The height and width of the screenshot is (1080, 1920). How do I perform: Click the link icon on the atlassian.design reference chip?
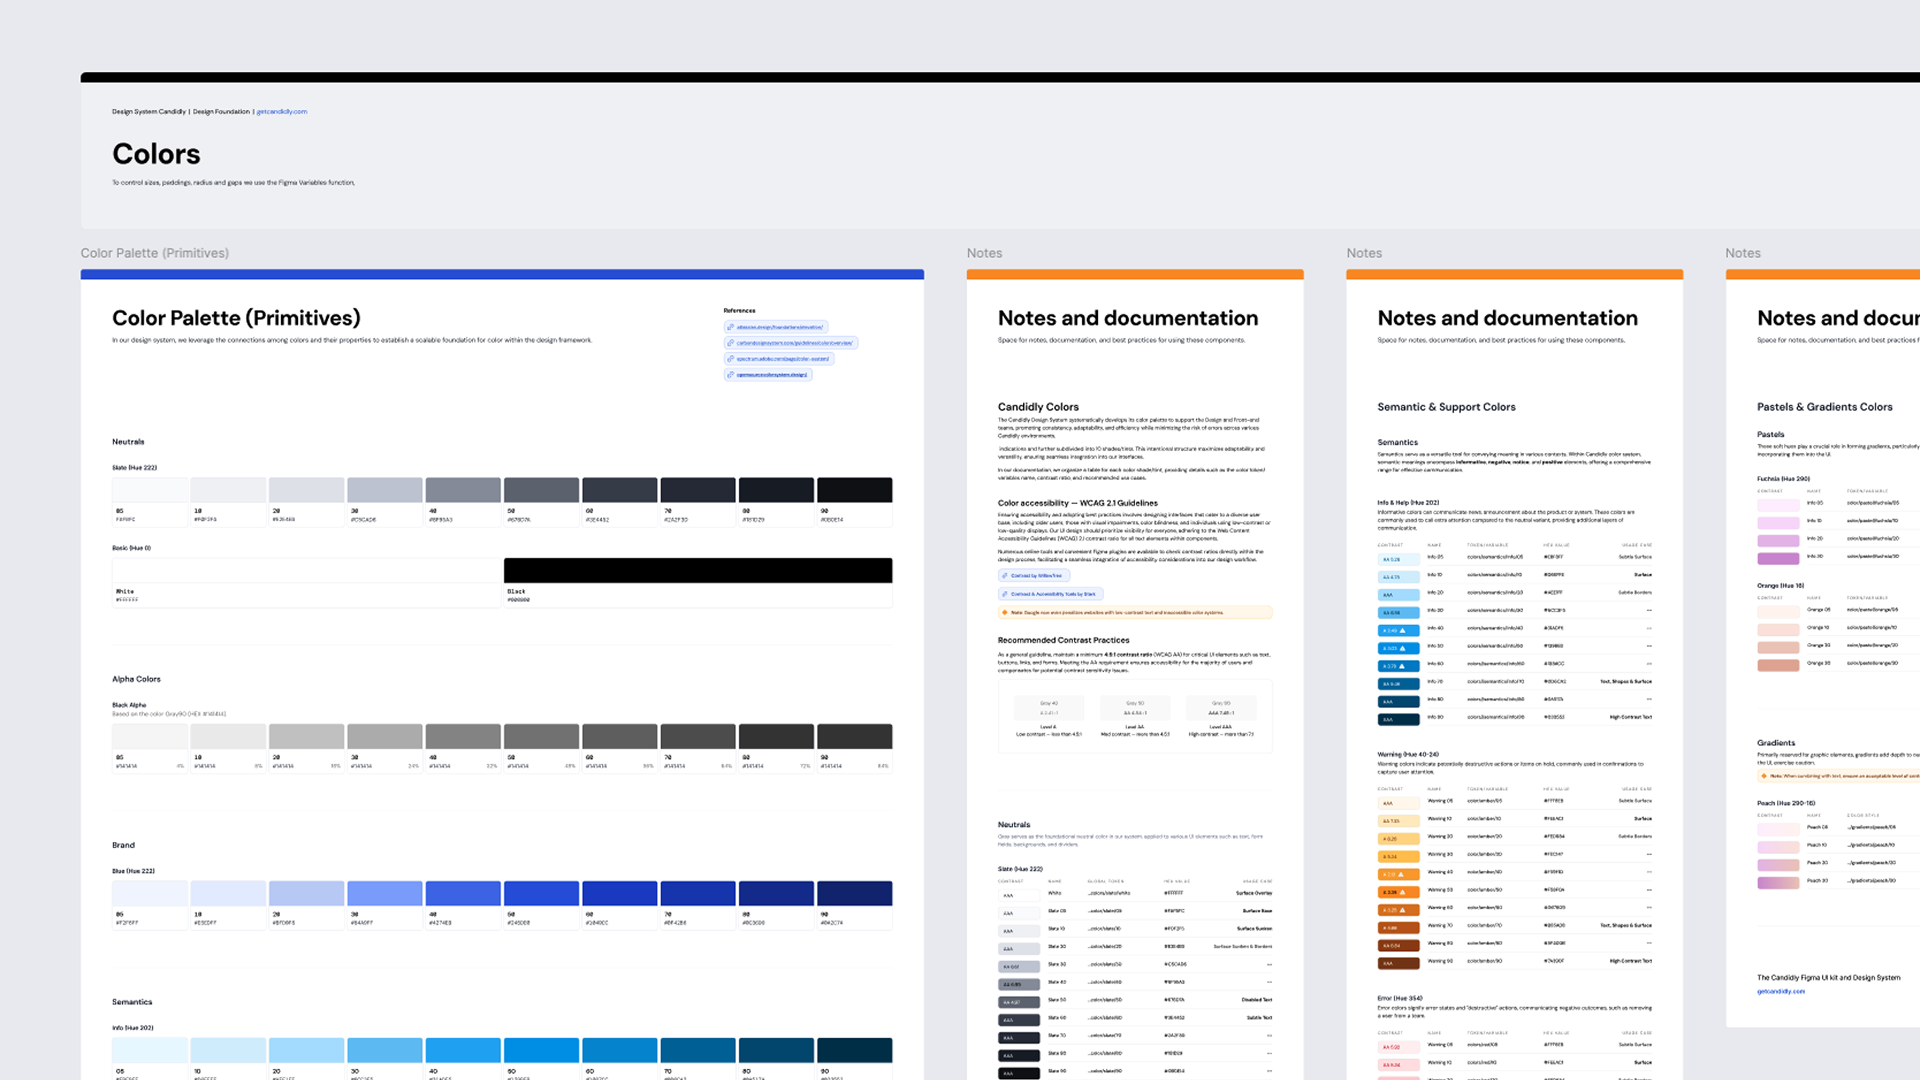731,327
